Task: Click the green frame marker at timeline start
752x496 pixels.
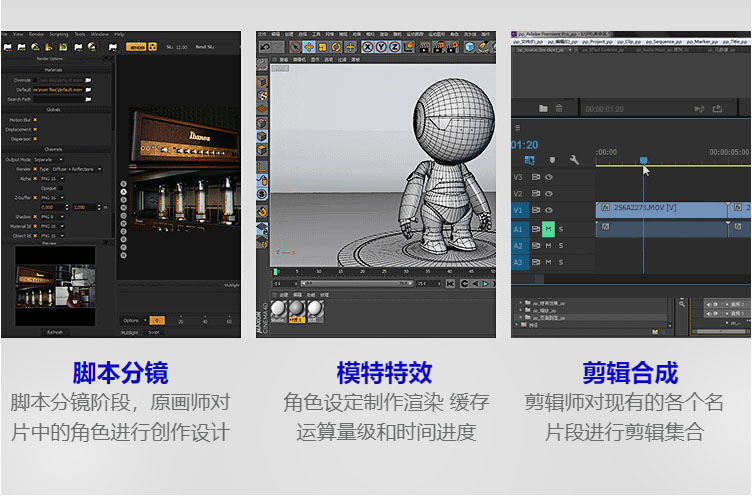Action: click(276, 272)
